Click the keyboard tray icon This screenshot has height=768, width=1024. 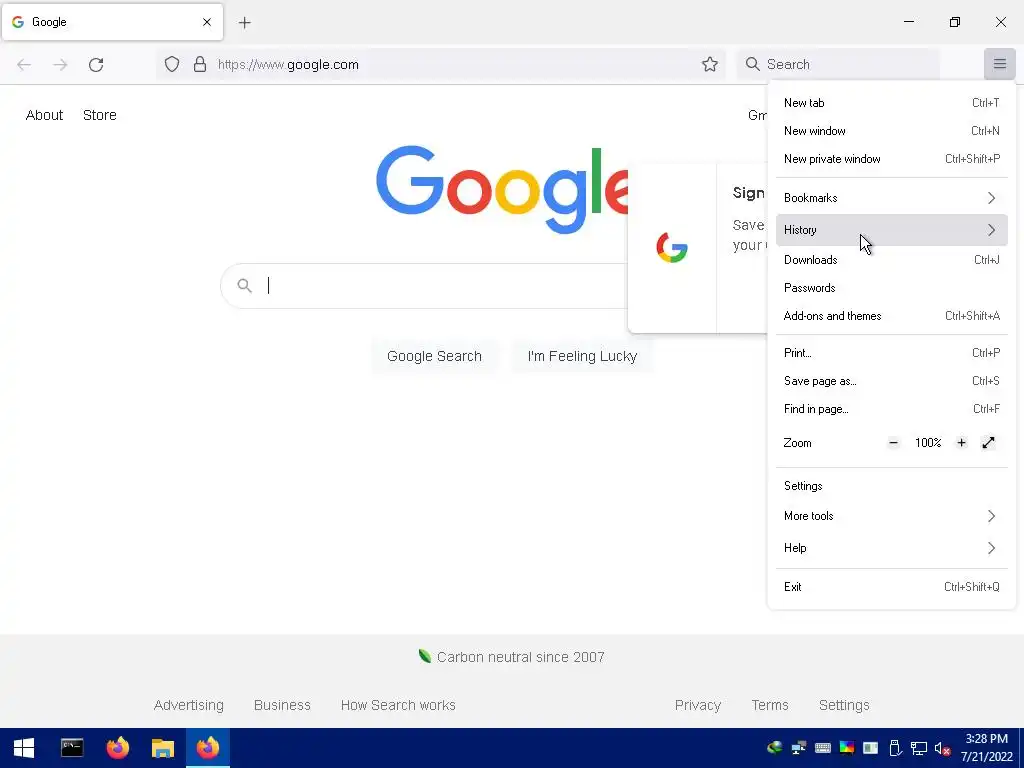click(x=822, y=748)
